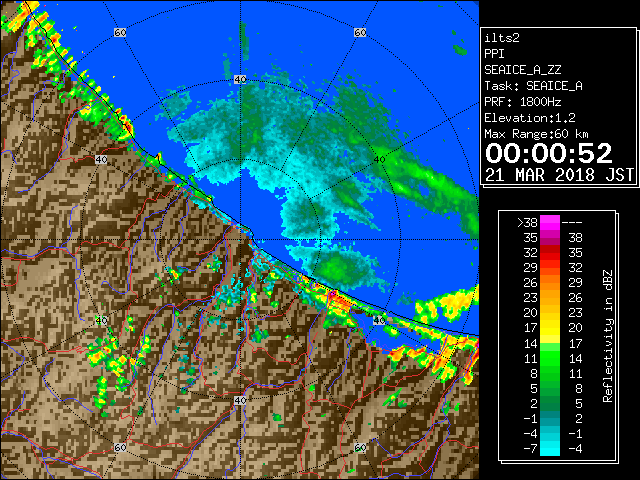Select the '21 MAR 2018 JST' date
The height and width of the screenshot is (480, 640).
coord(559,175)
